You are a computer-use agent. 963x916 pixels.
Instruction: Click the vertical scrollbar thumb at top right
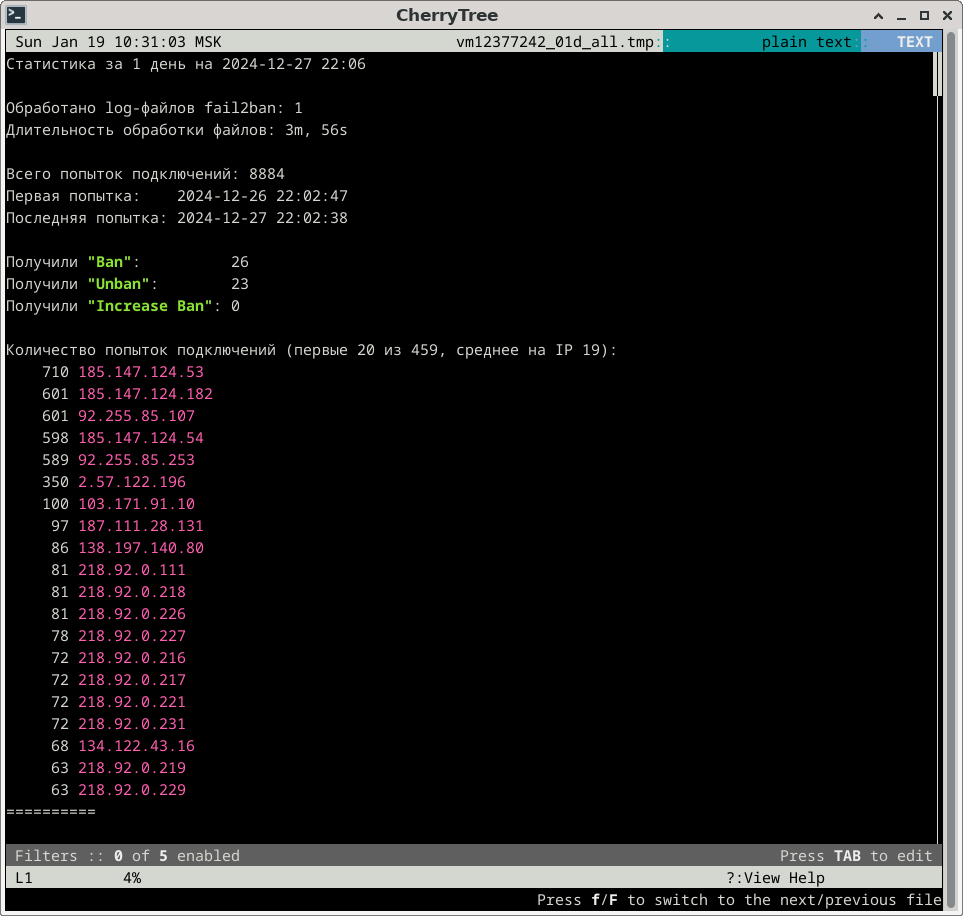pyautogui.click(x=936, y=74)
